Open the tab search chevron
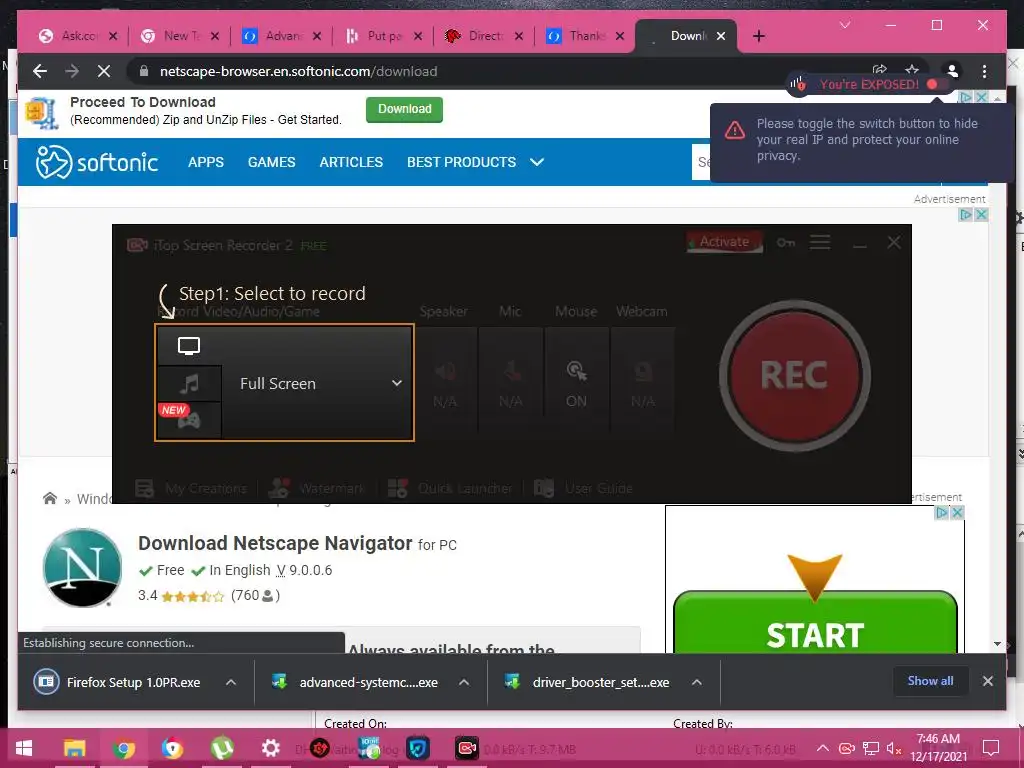 coord(845,25)
